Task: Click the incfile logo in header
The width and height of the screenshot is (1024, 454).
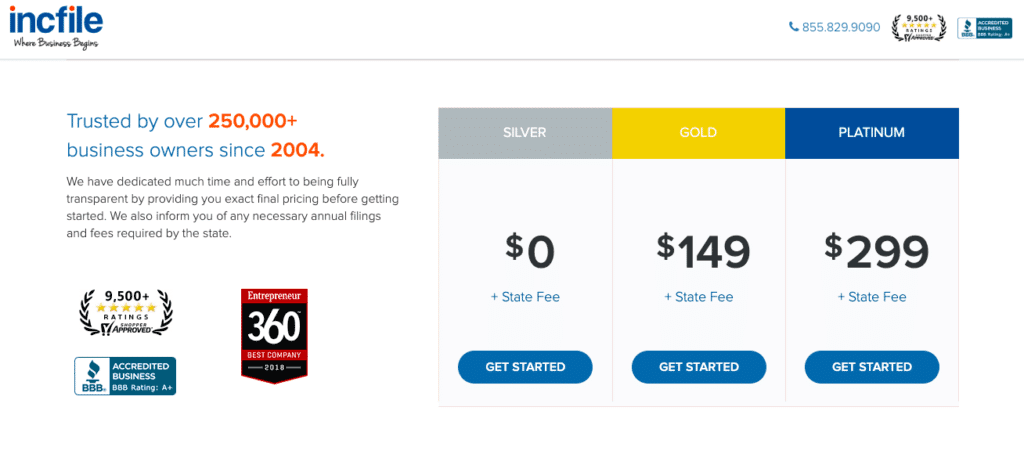Action: 56,27
